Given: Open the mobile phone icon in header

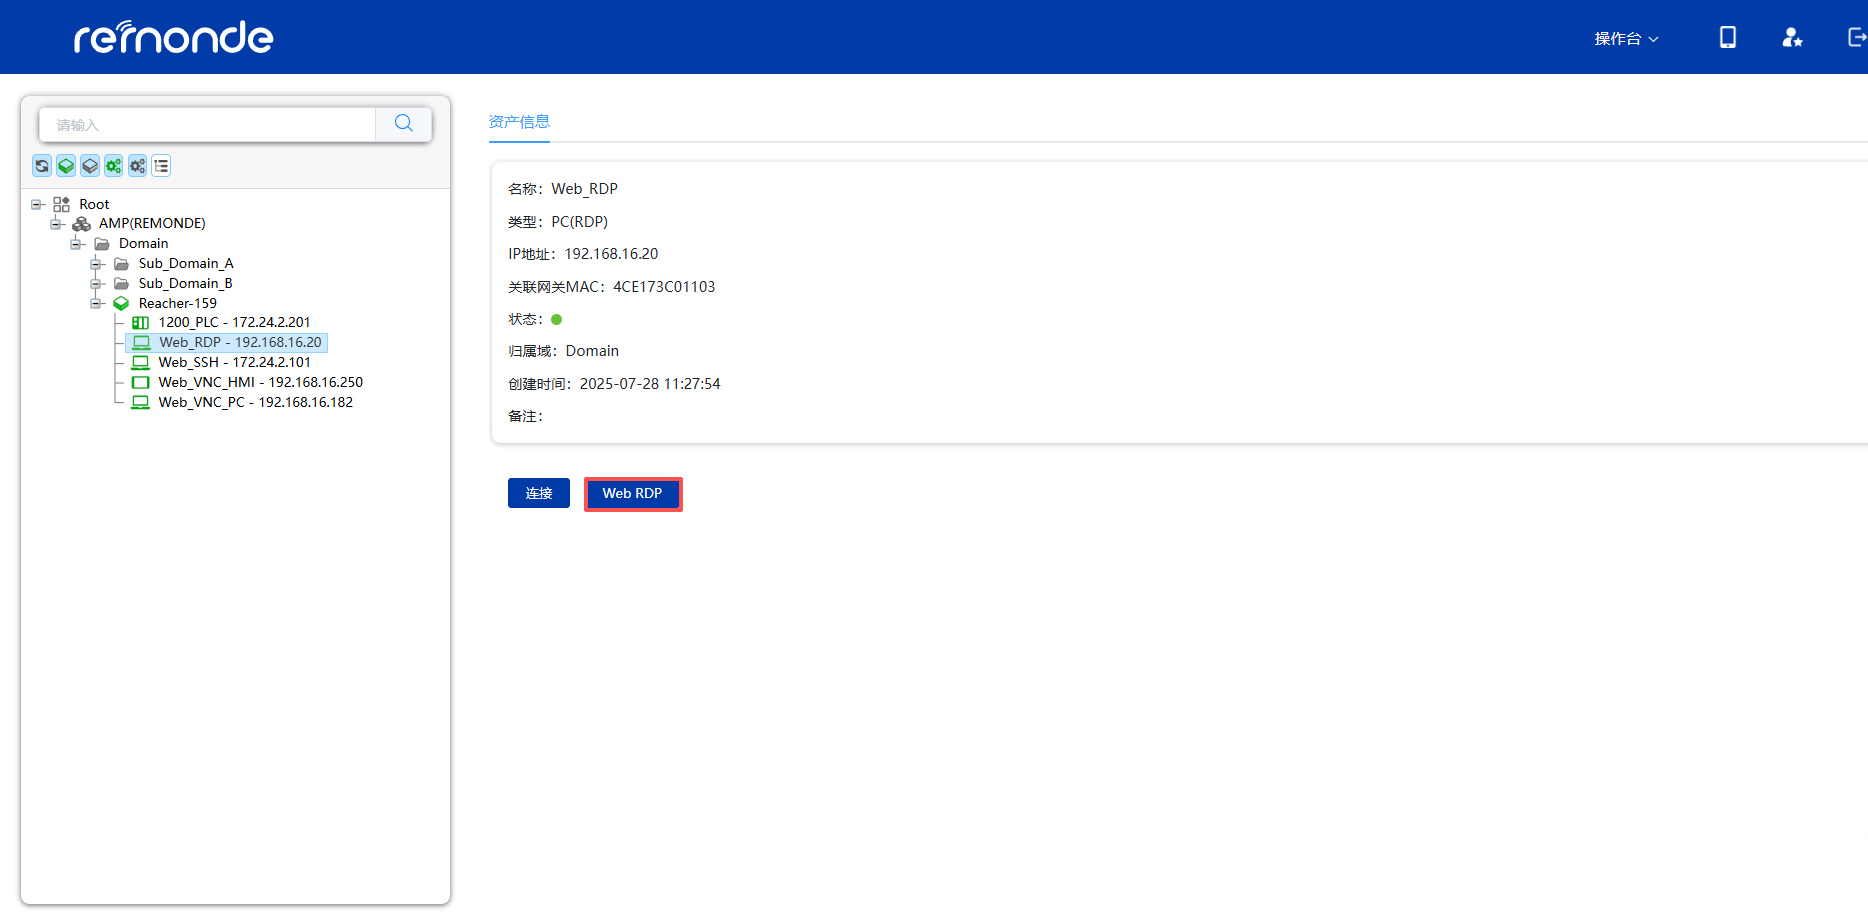Looking at the screenshot, I should point(1727,38).
